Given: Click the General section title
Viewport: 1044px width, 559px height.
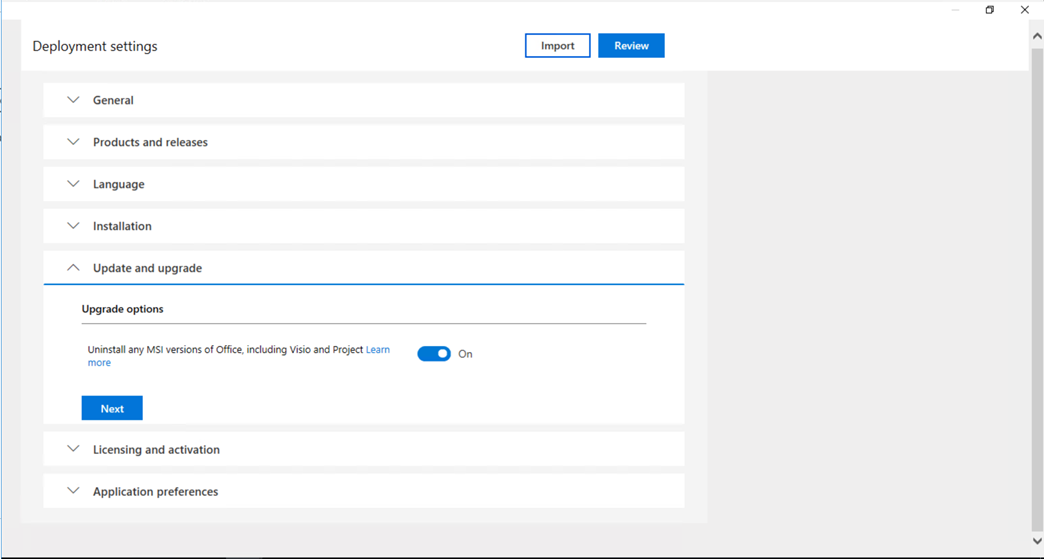Looking at the screenshot, I should pyautogui.click(x=113, y=100).
